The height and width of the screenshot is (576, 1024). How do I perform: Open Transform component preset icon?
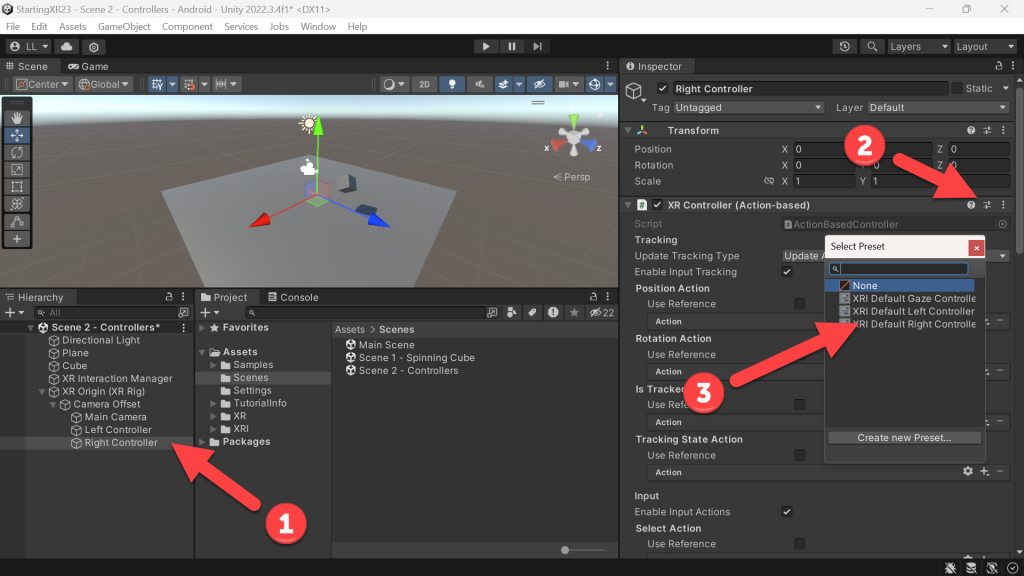pos(987,131)
